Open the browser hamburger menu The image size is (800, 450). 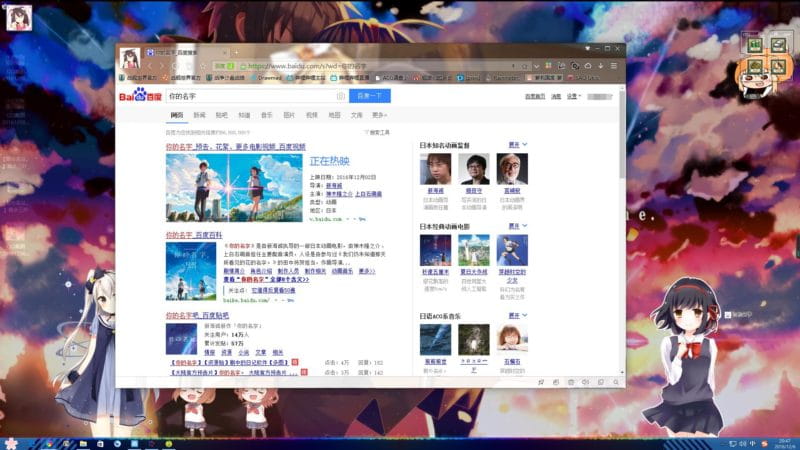(614, 66)
